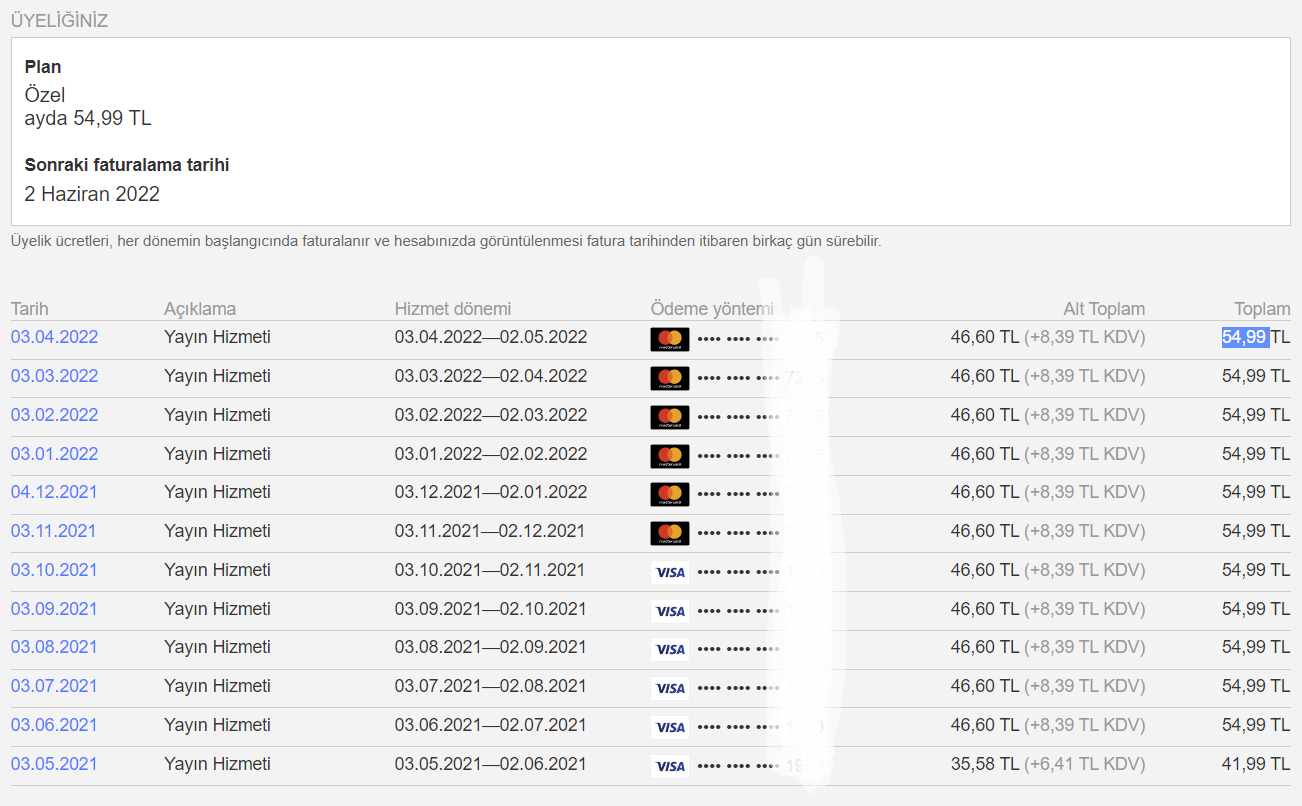Open the 03.06.2021 invoice link
Screen dimensions: 1302x806
pos(54,725)
